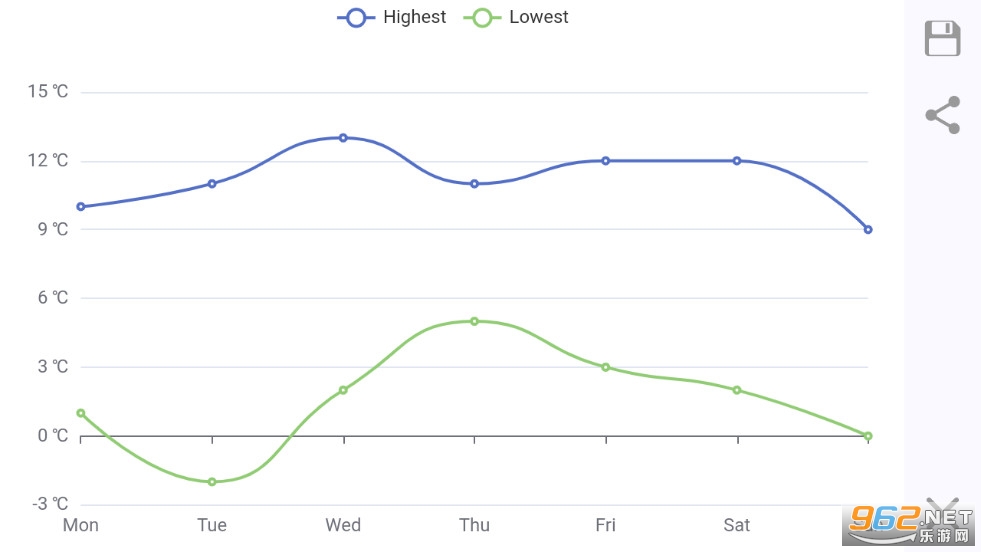Image resolution: width=981 pixels, height=552 pixels.
Task: Click the Highest point on Fri
Action: tap(606, 161)
